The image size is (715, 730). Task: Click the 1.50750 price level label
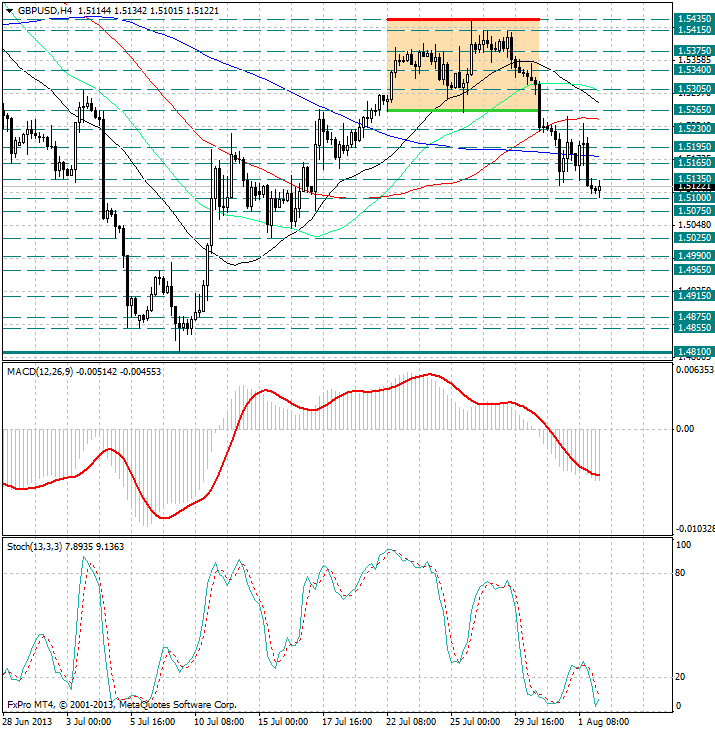[694, 210]
